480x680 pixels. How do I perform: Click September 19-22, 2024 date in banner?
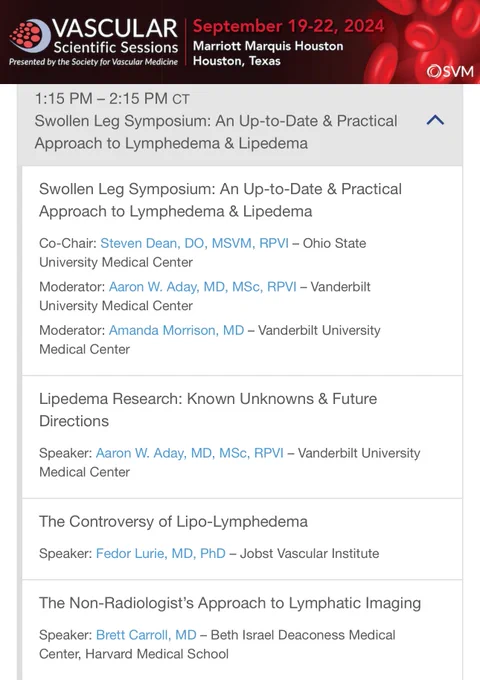point(288,26)
